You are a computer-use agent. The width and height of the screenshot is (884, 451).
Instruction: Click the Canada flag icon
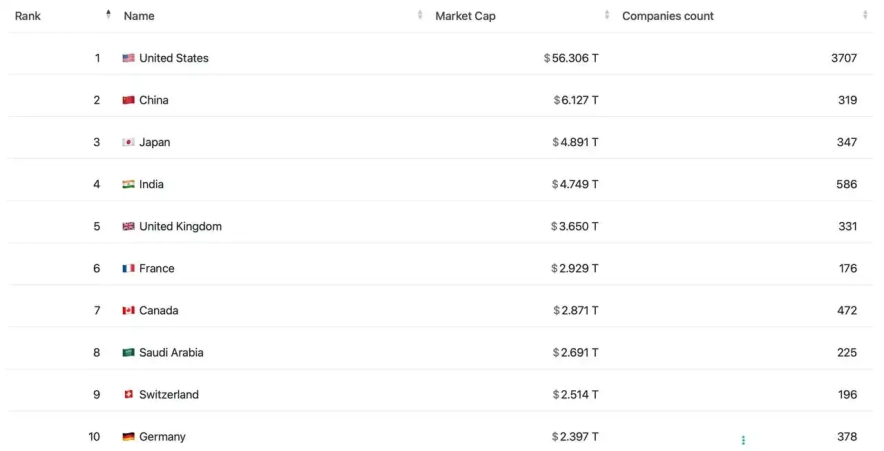pyautogui.click(x=128, y=310)
